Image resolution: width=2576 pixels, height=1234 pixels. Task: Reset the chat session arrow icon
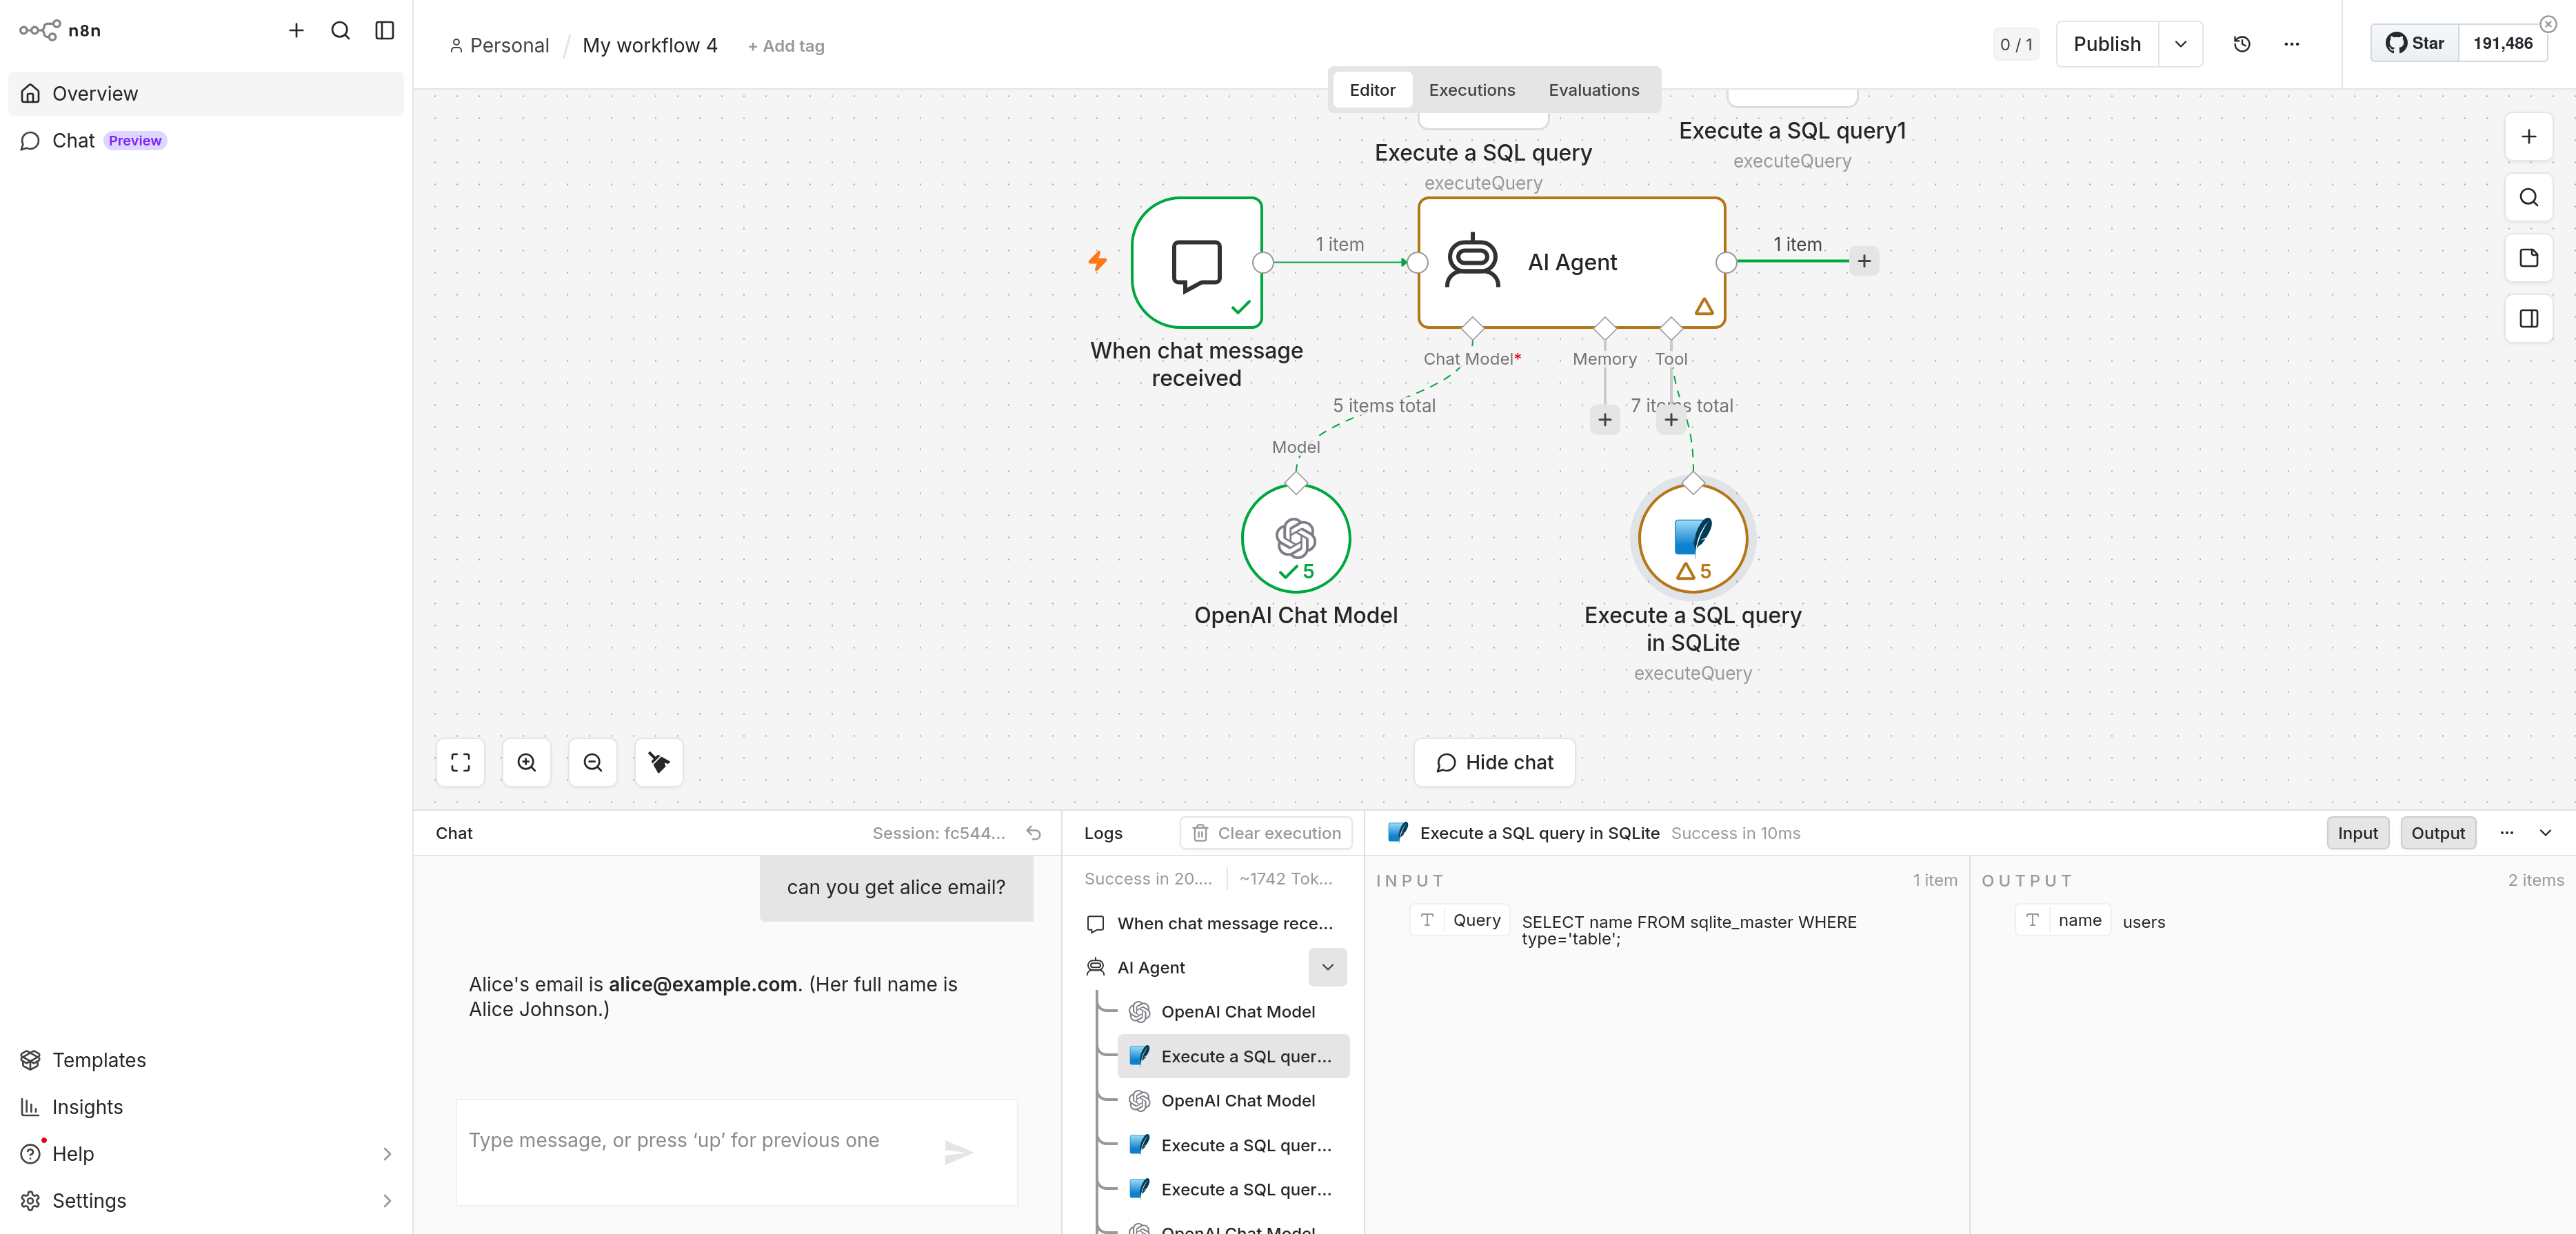click(x=1034, y=833)
